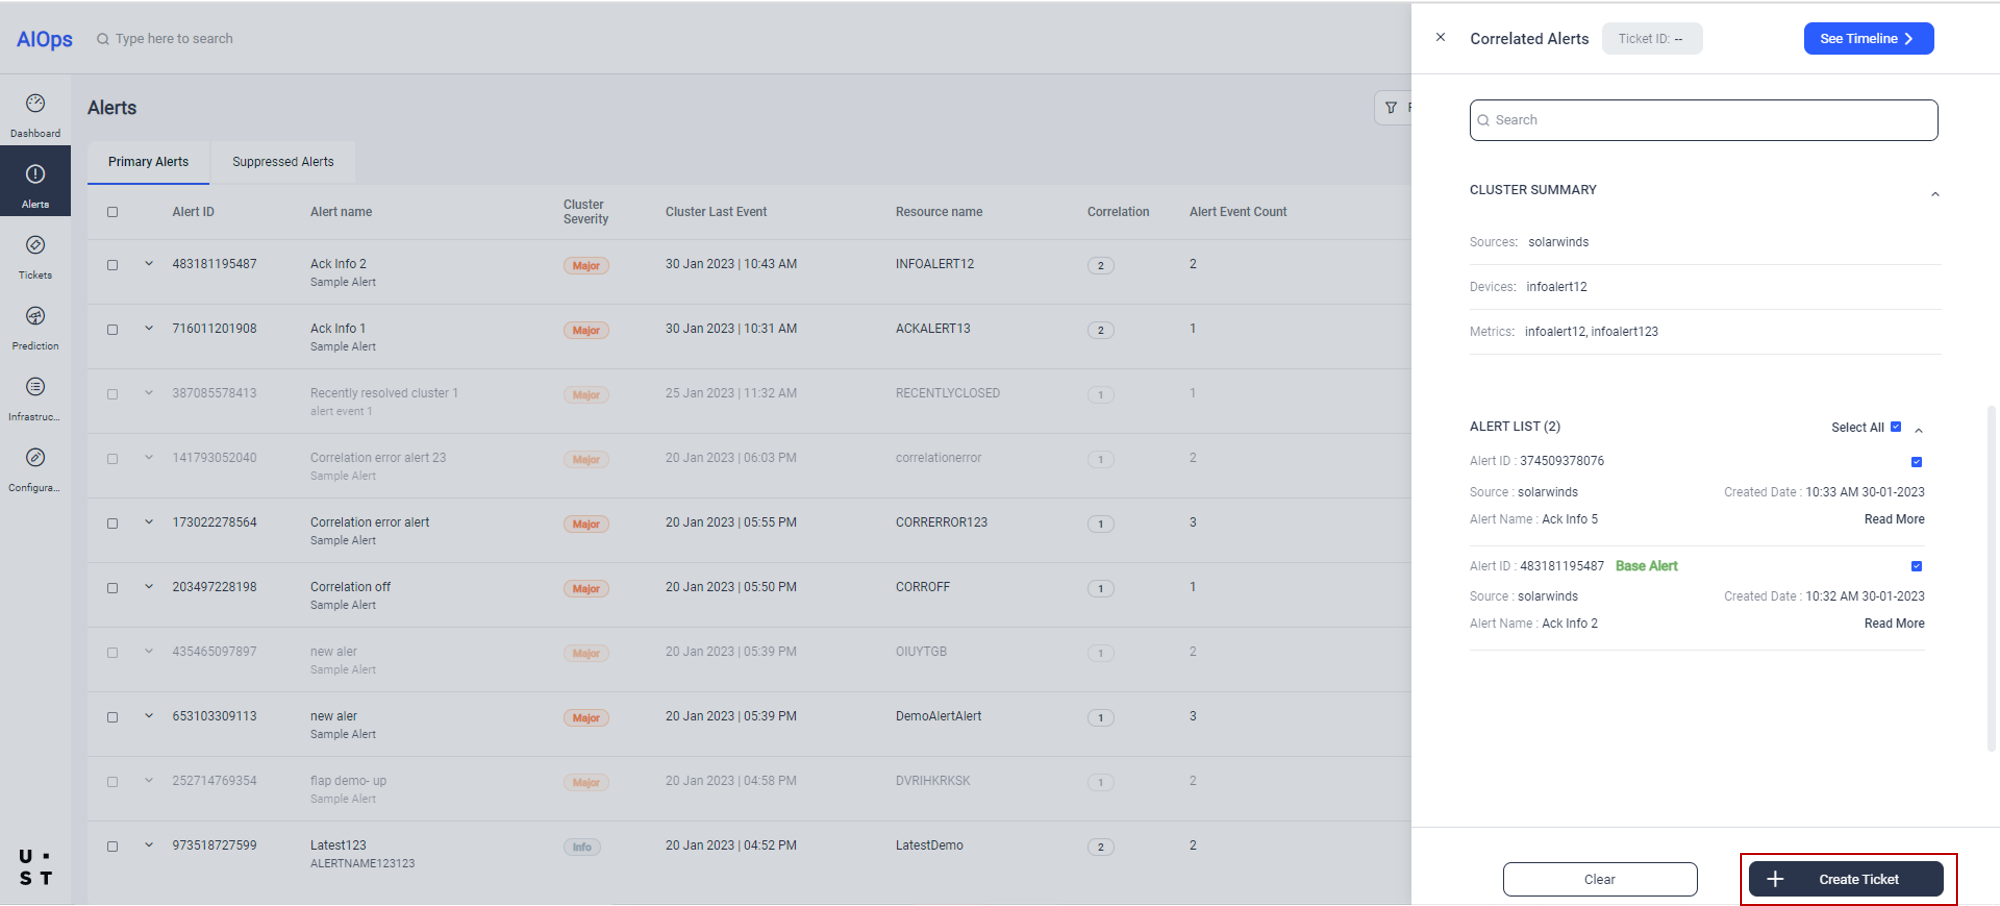Toggle the Select All checkbox

tap(1895, 427)
